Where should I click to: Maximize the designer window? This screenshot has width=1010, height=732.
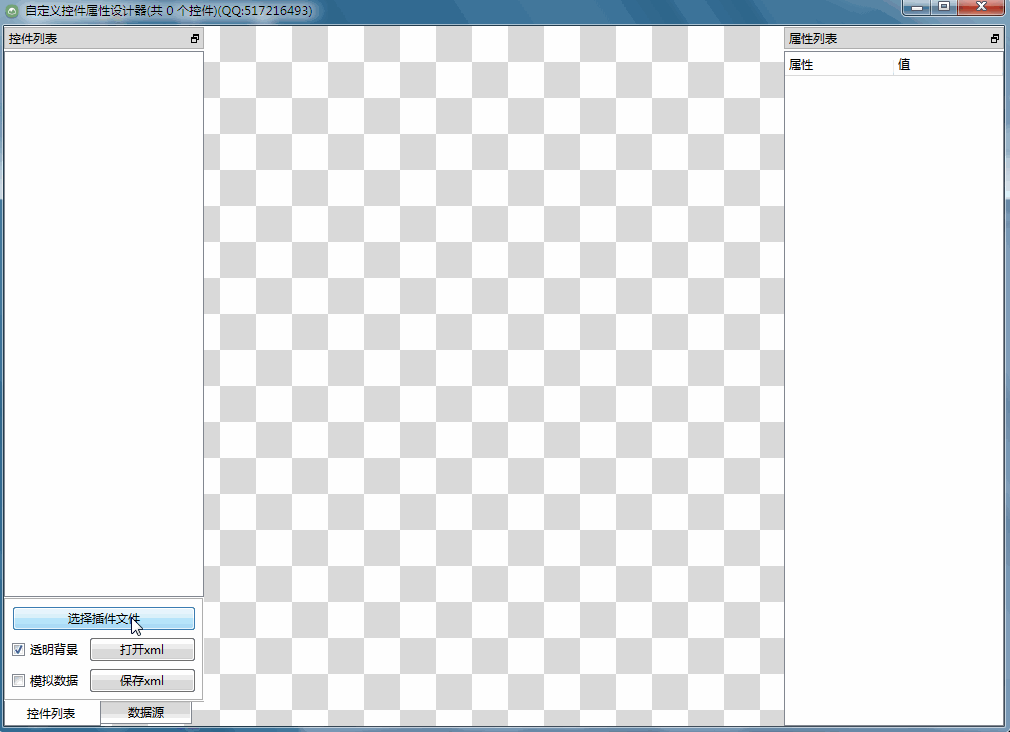point(943,8)
